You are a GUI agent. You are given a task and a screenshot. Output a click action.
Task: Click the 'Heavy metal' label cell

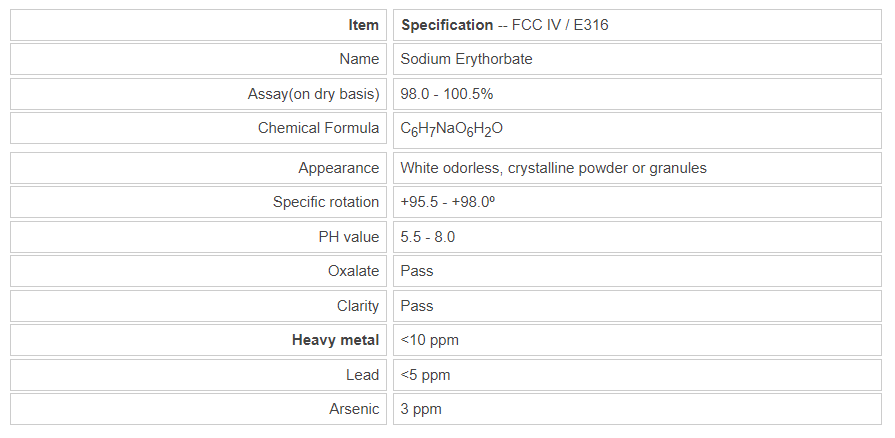pos(335,340)
